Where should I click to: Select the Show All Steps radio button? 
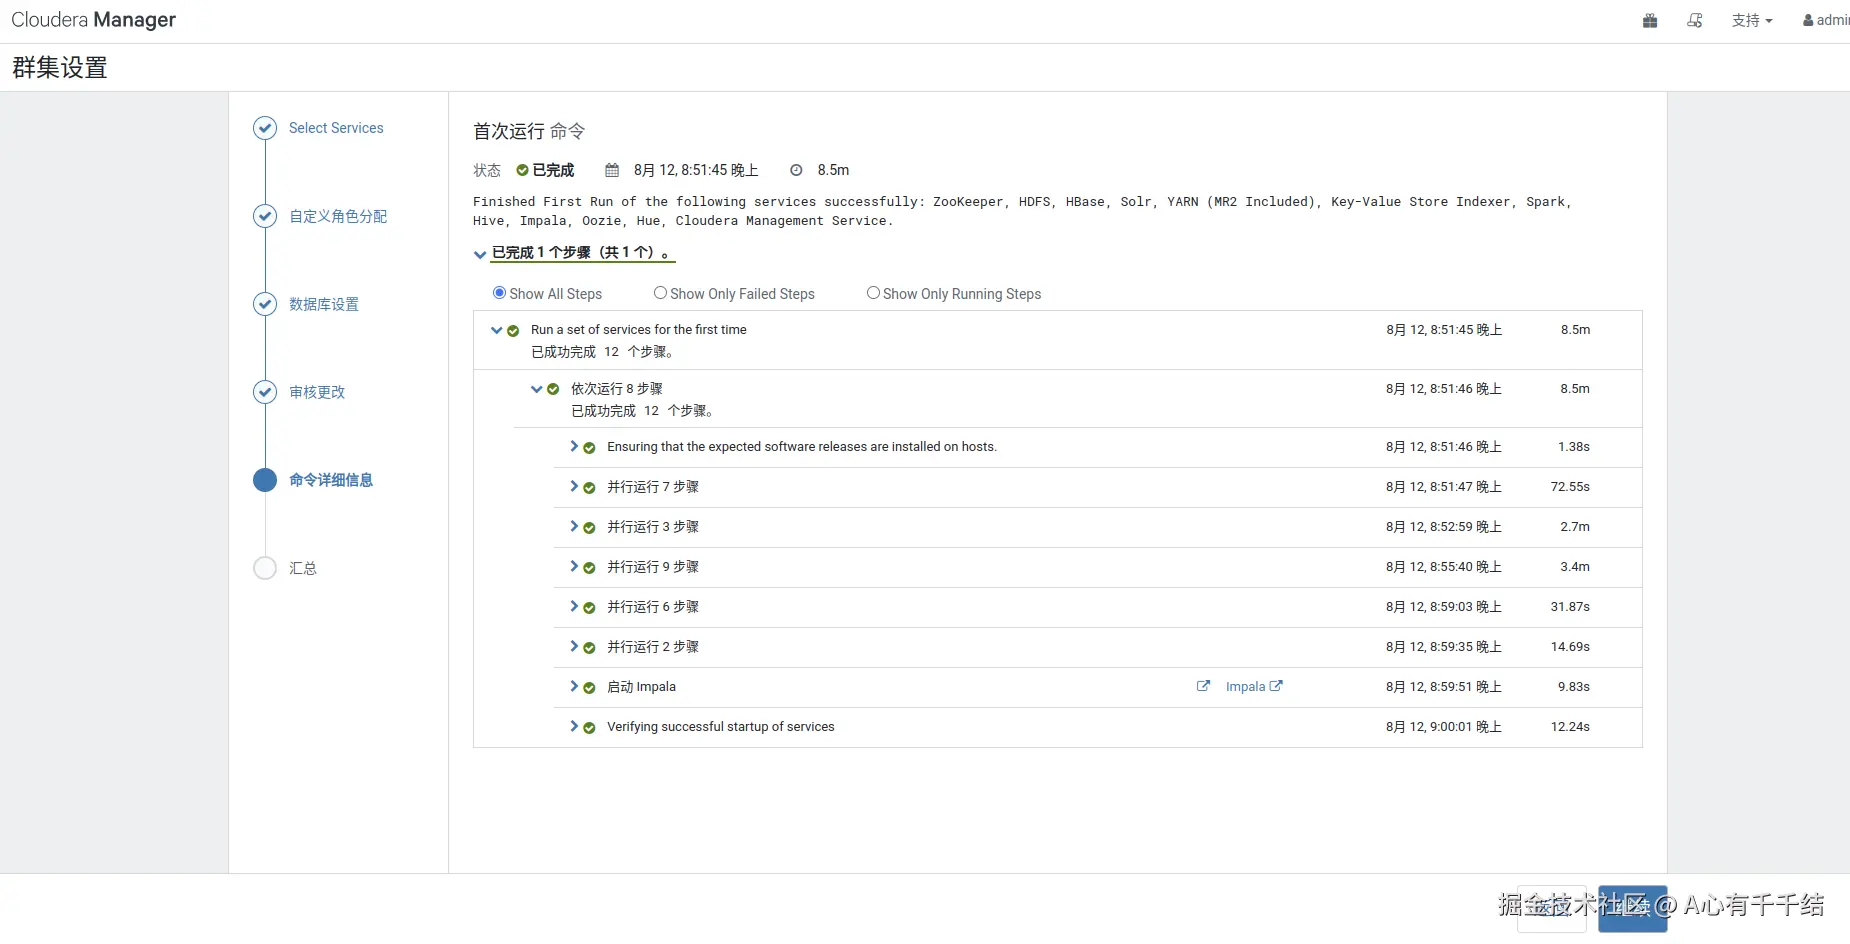(x=499, y=293)
